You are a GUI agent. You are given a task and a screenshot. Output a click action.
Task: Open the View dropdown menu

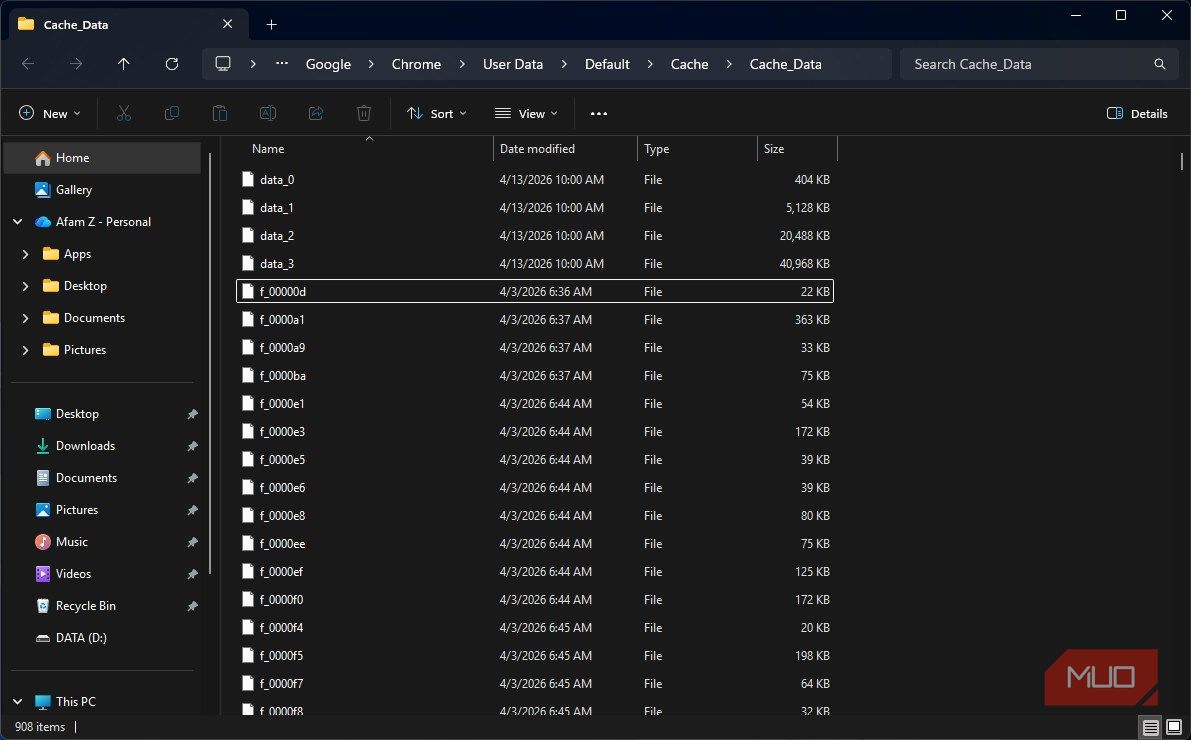coord(526,113)
